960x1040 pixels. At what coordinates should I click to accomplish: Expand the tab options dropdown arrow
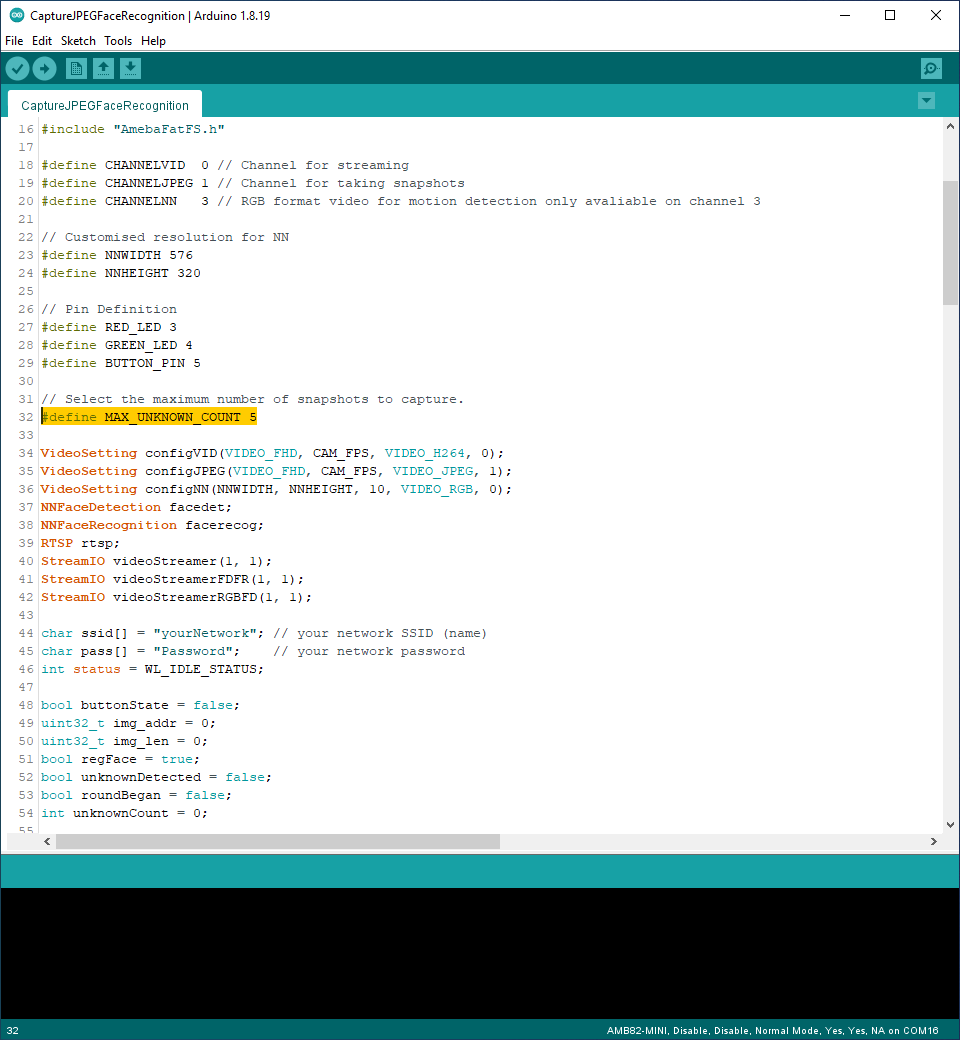point(926,100)
